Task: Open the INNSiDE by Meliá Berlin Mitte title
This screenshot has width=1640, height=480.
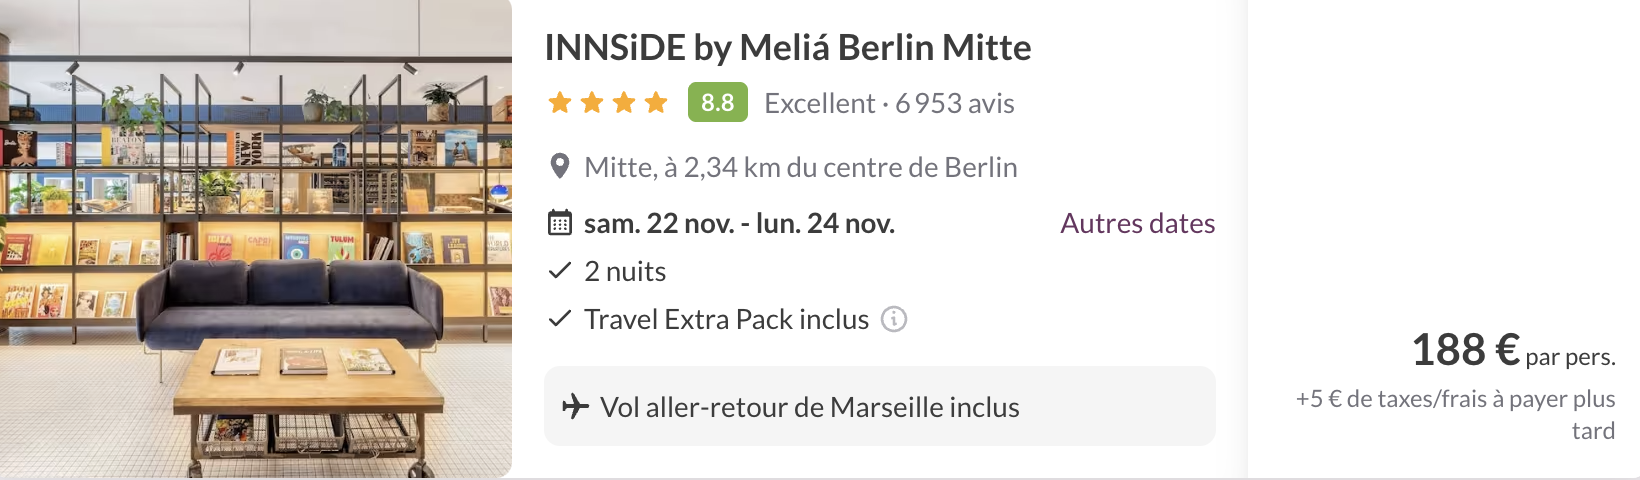Action: (787, 48)
